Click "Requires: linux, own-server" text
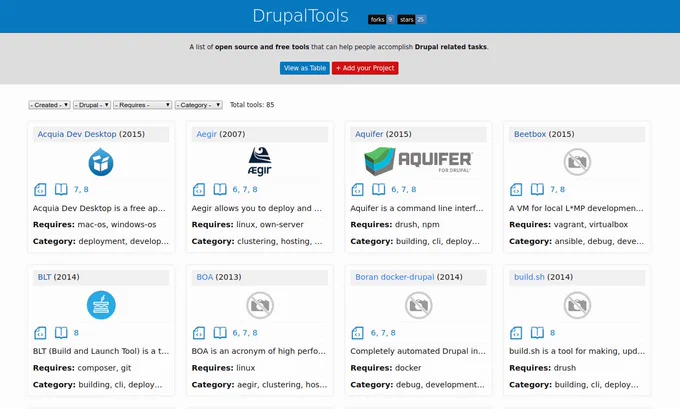The height and width of the screenshot is (409, 680). [248, 224]
